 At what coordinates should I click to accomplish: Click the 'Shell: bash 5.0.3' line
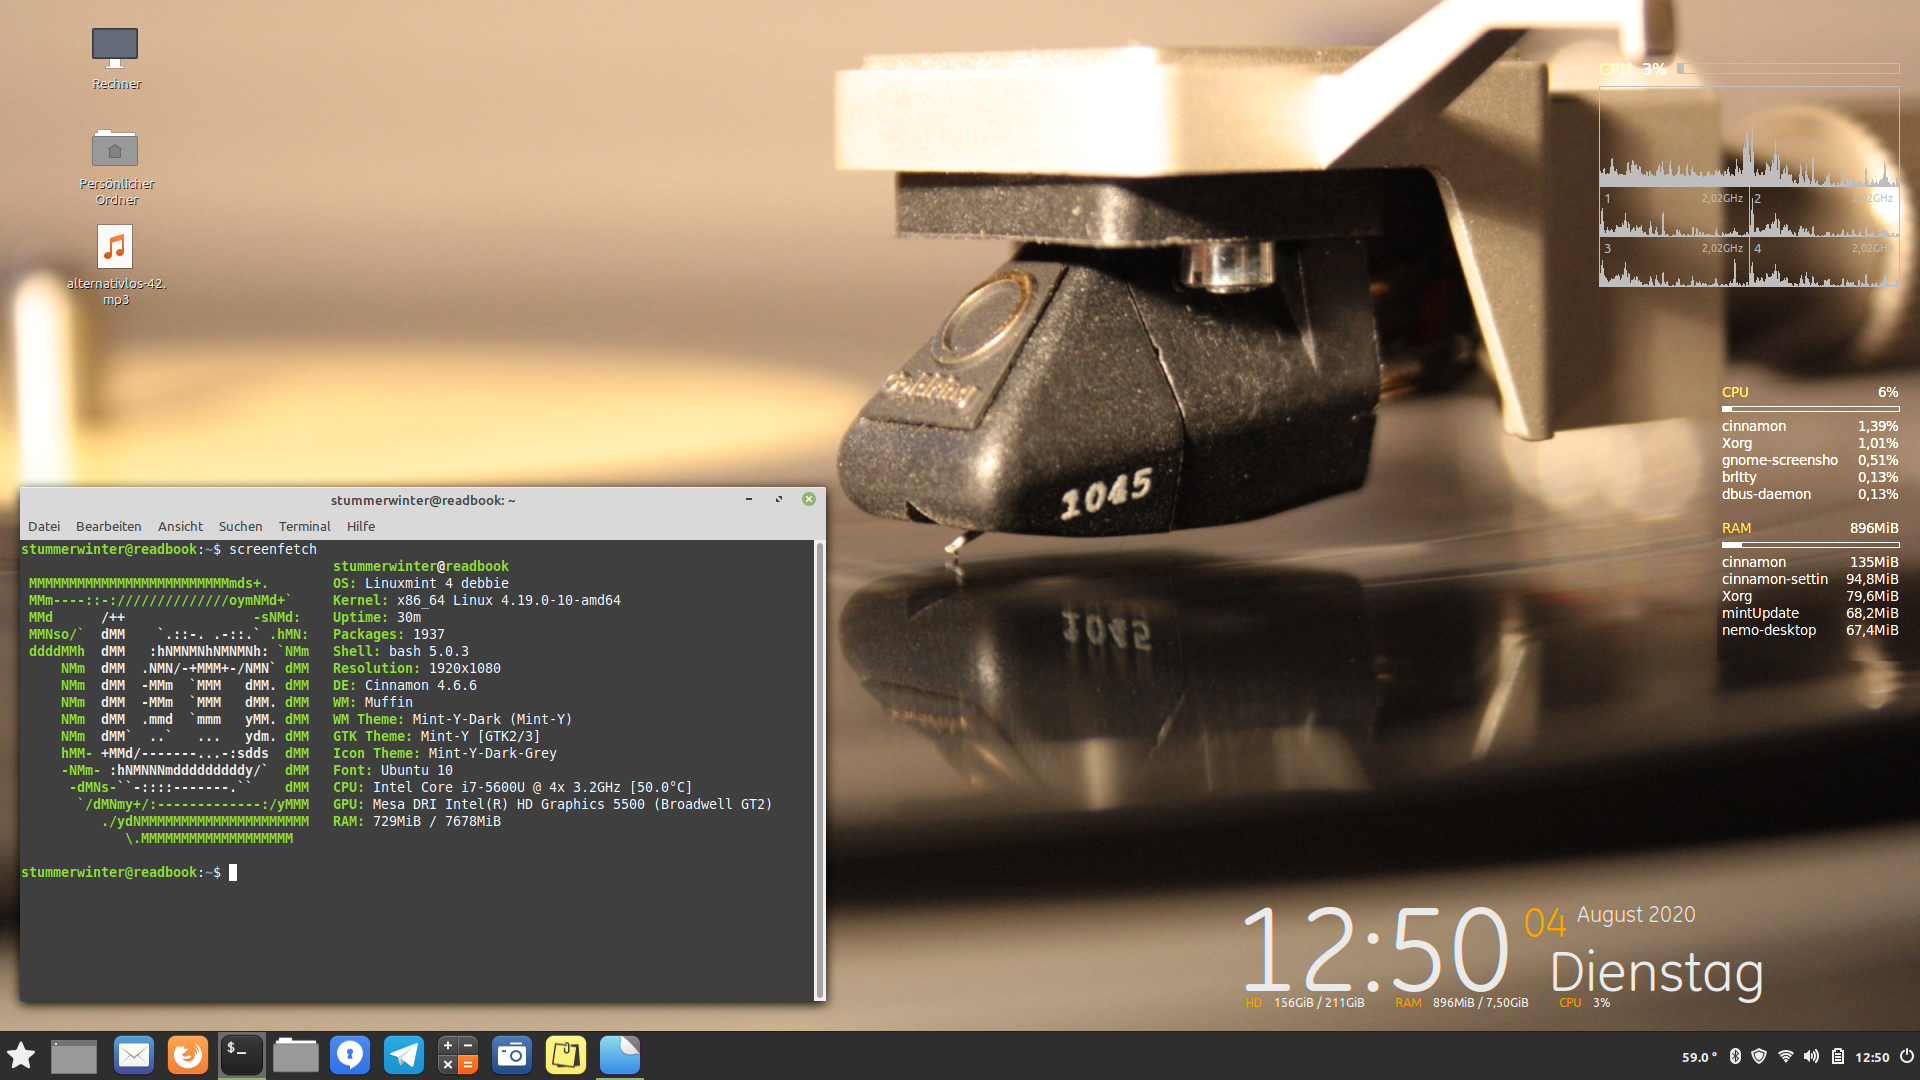[x=401, y=651]
